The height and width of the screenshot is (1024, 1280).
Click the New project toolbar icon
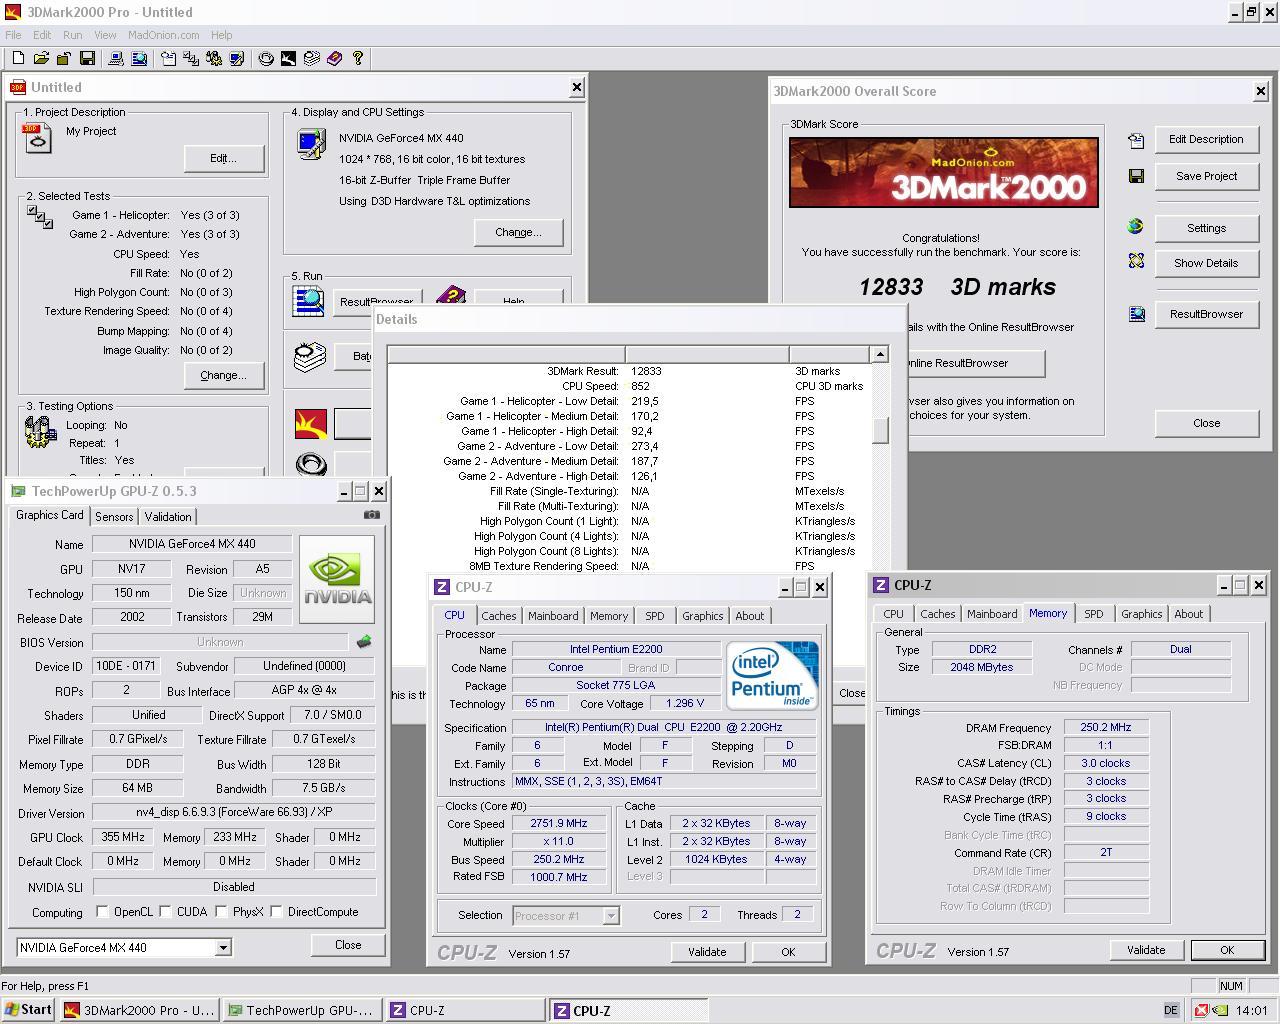point(18,59)
